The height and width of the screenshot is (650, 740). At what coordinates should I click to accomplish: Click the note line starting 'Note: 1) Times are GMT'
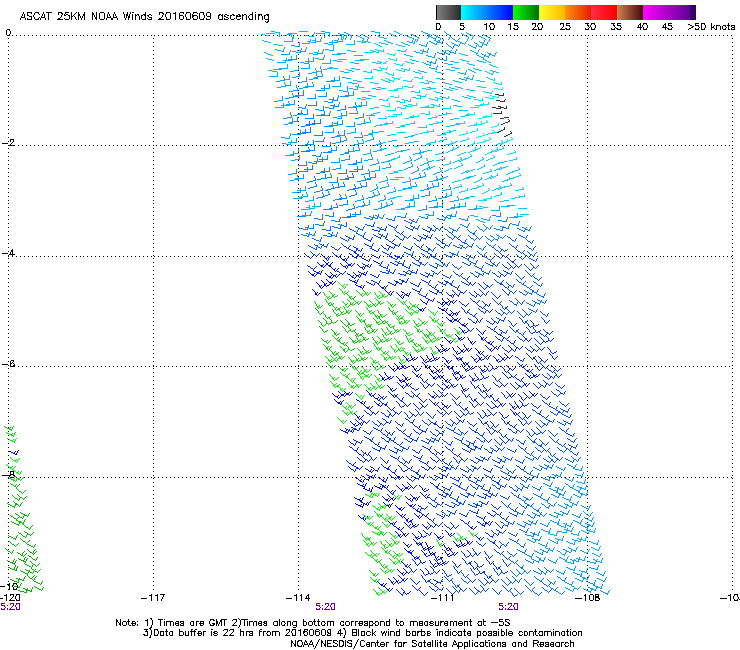(x=313, y=623)
